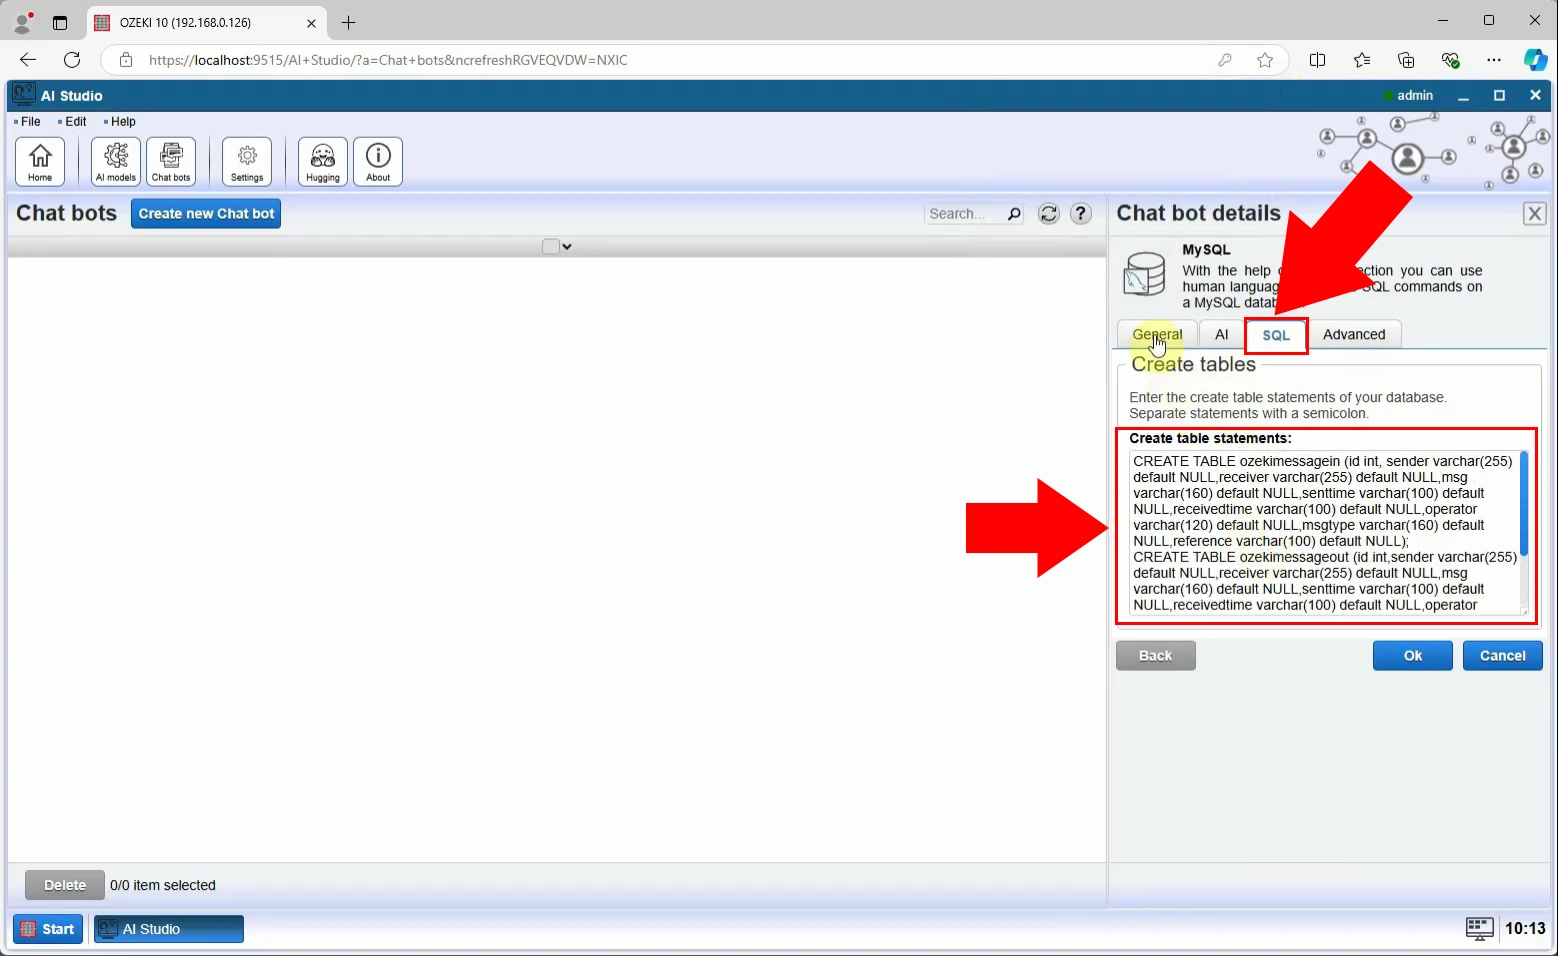
Task: Open the Home toolbar icon
Action: tap(40, 162)
